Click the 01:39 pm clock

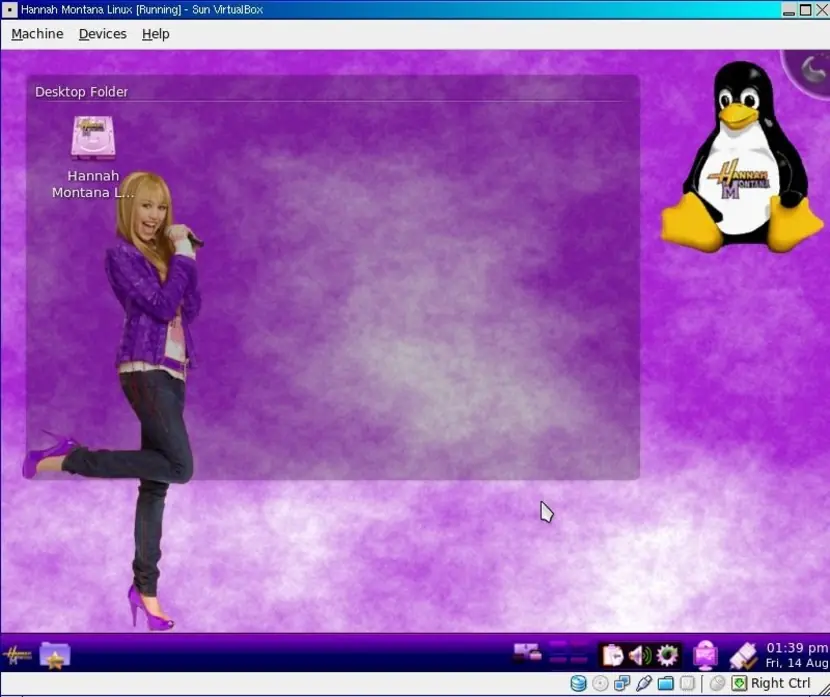797,648
